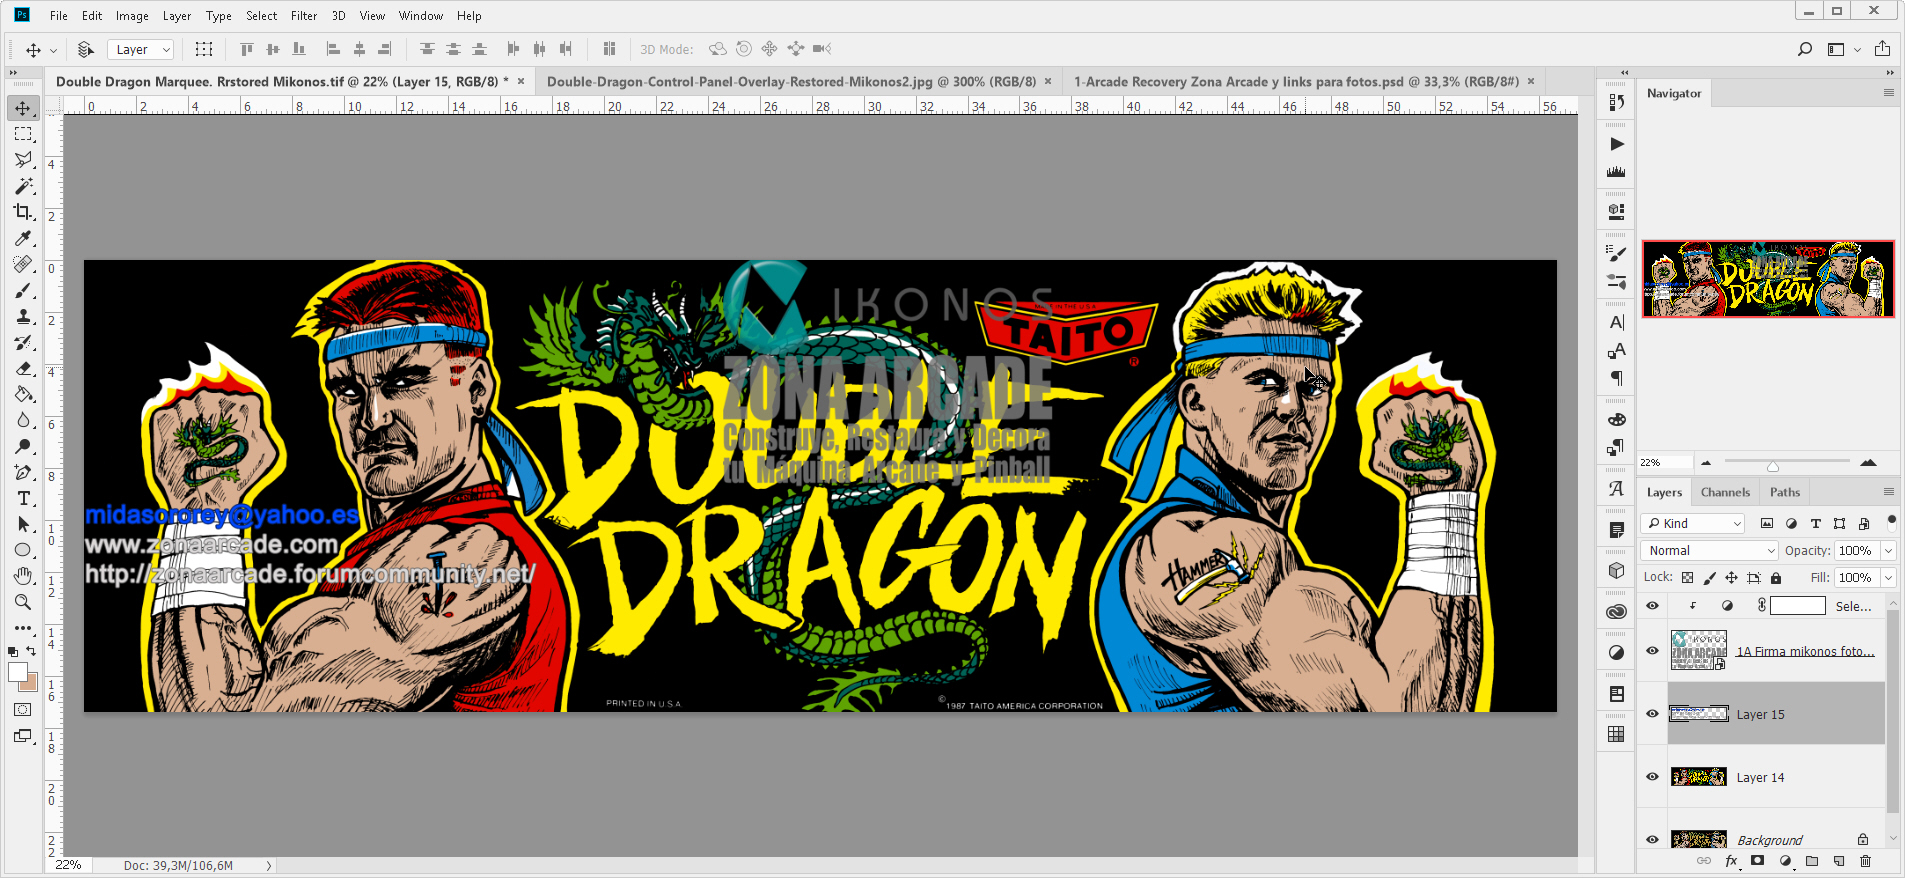Viewport: 1905px width, 878px height.
Task: Select the Blur tool
Action: pyautogui.click(x=23, y=420)
